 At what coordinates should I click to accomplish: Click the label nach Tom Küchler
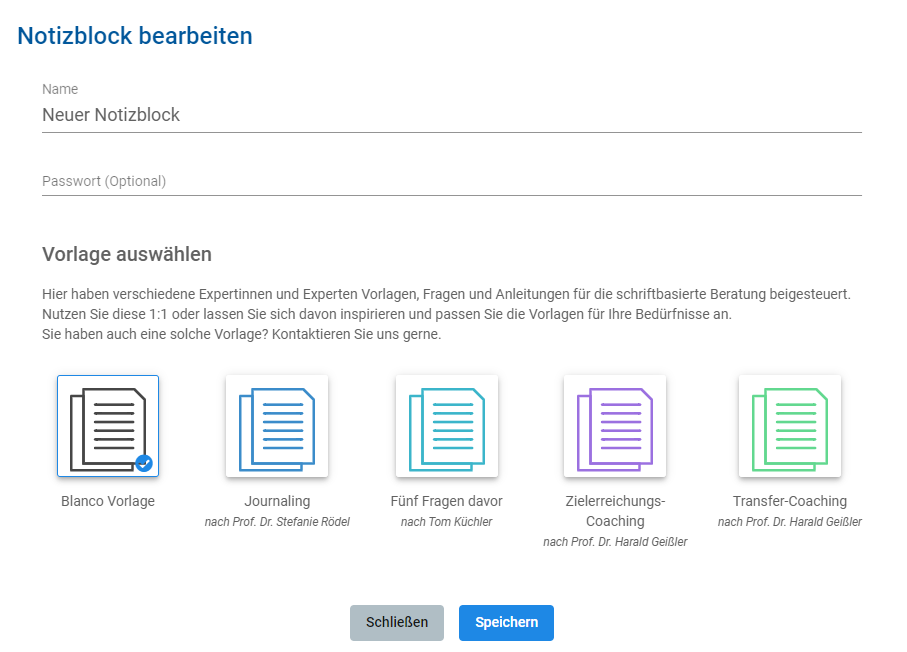tap(447, 521)
